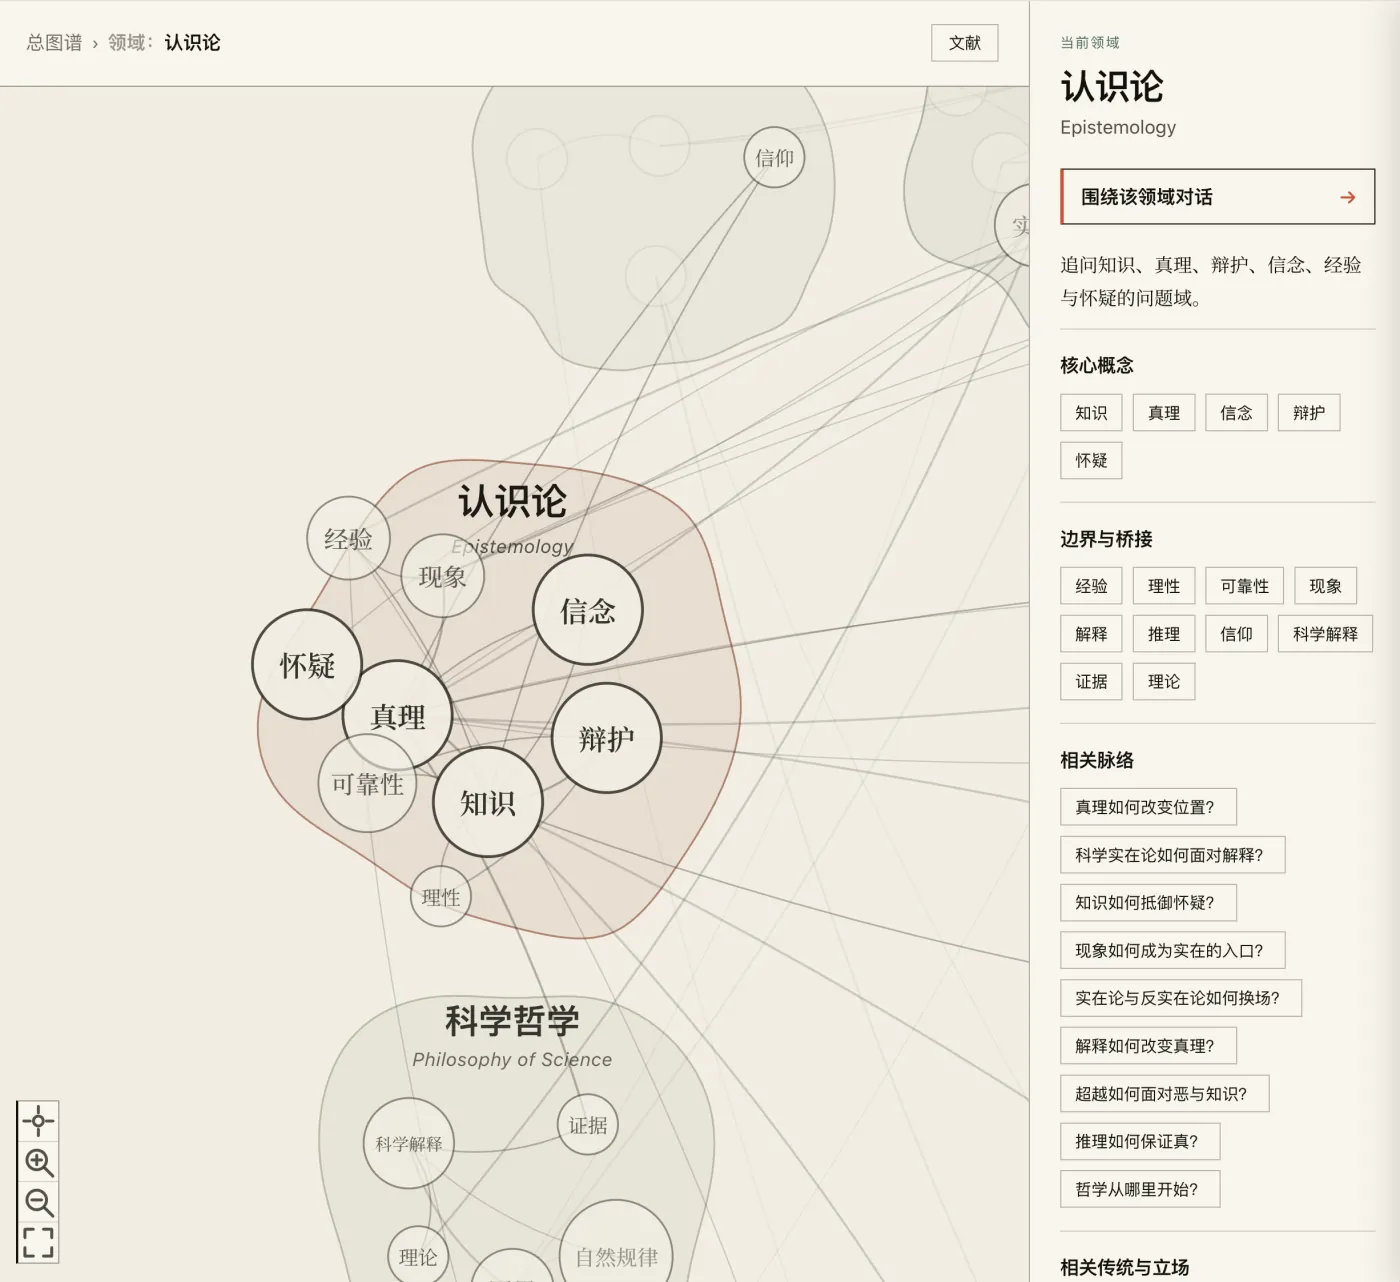Choose the 信念 tag under 核心概念
This screenshot has width=1400, height=1282.
click(1236, 413)
